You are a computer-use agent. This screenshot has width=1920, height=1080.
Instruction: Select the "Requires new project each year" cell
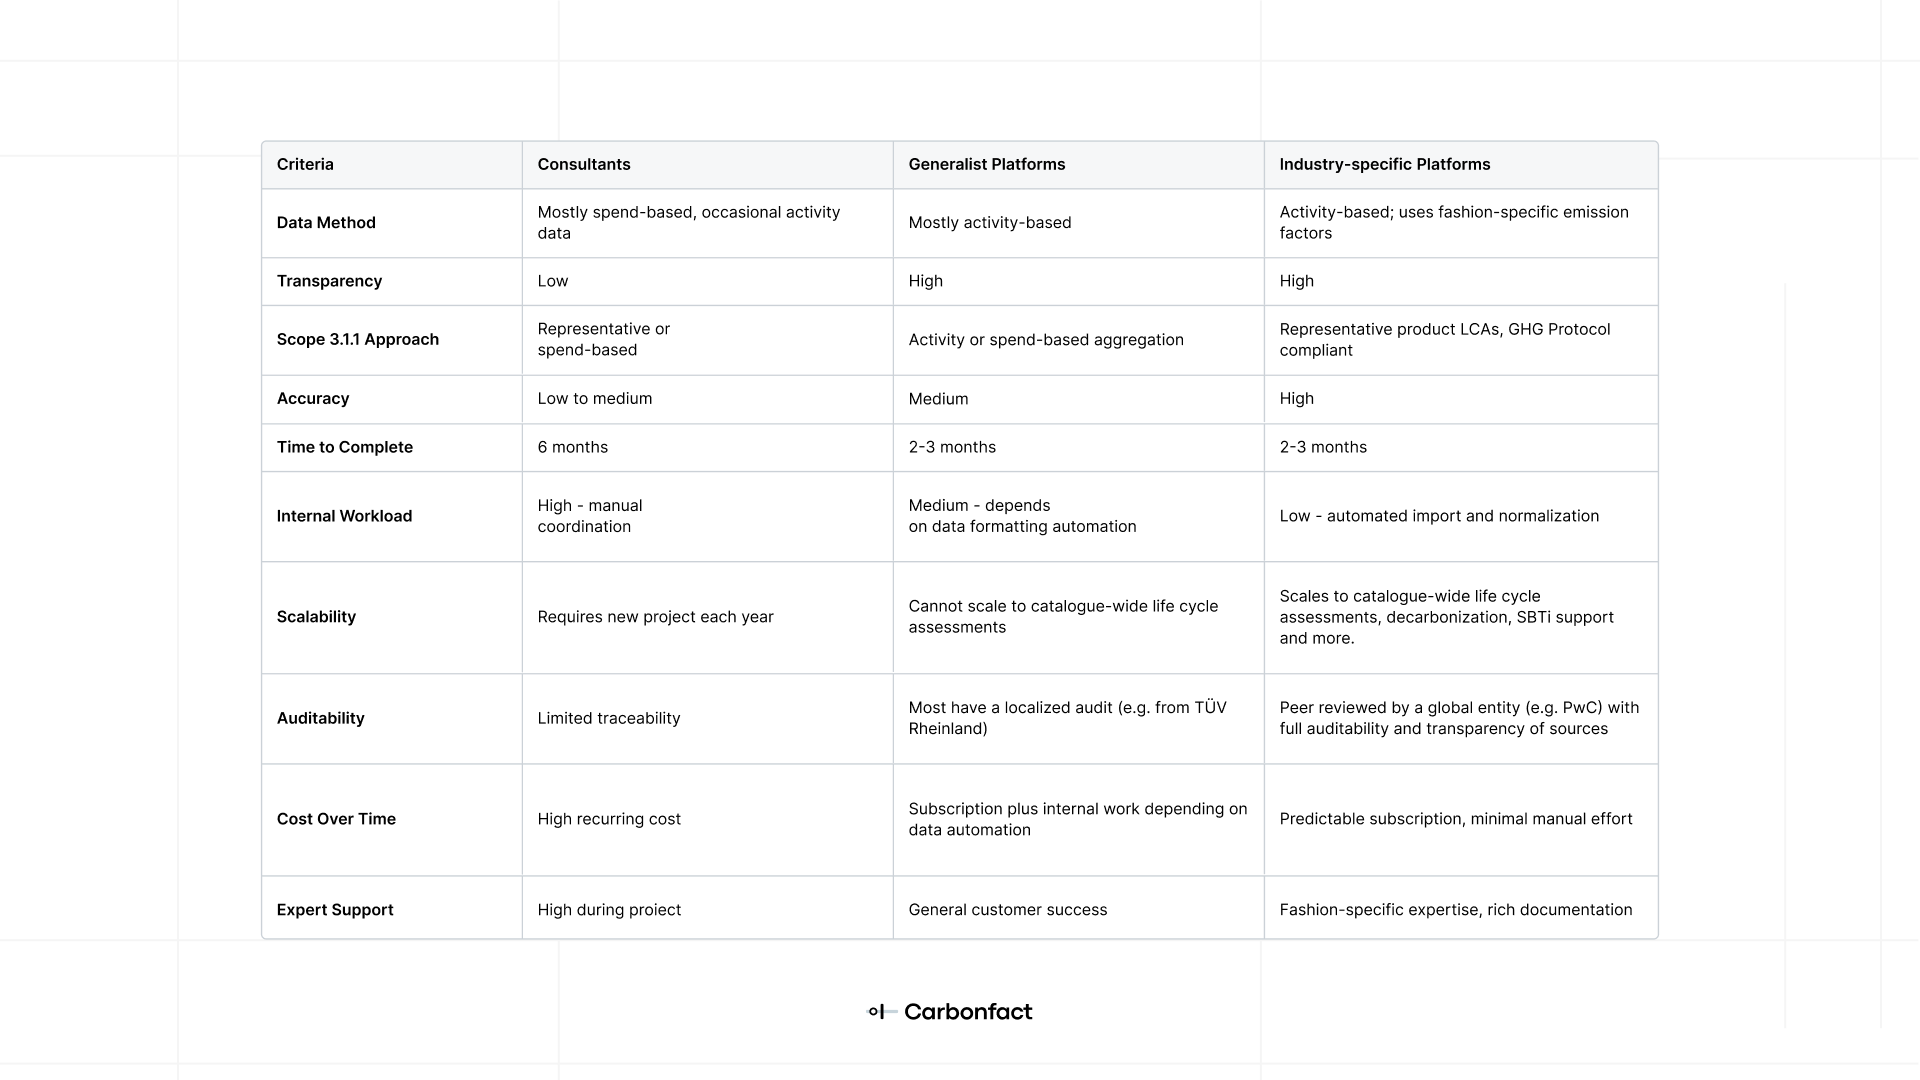(x=655, y=617)
